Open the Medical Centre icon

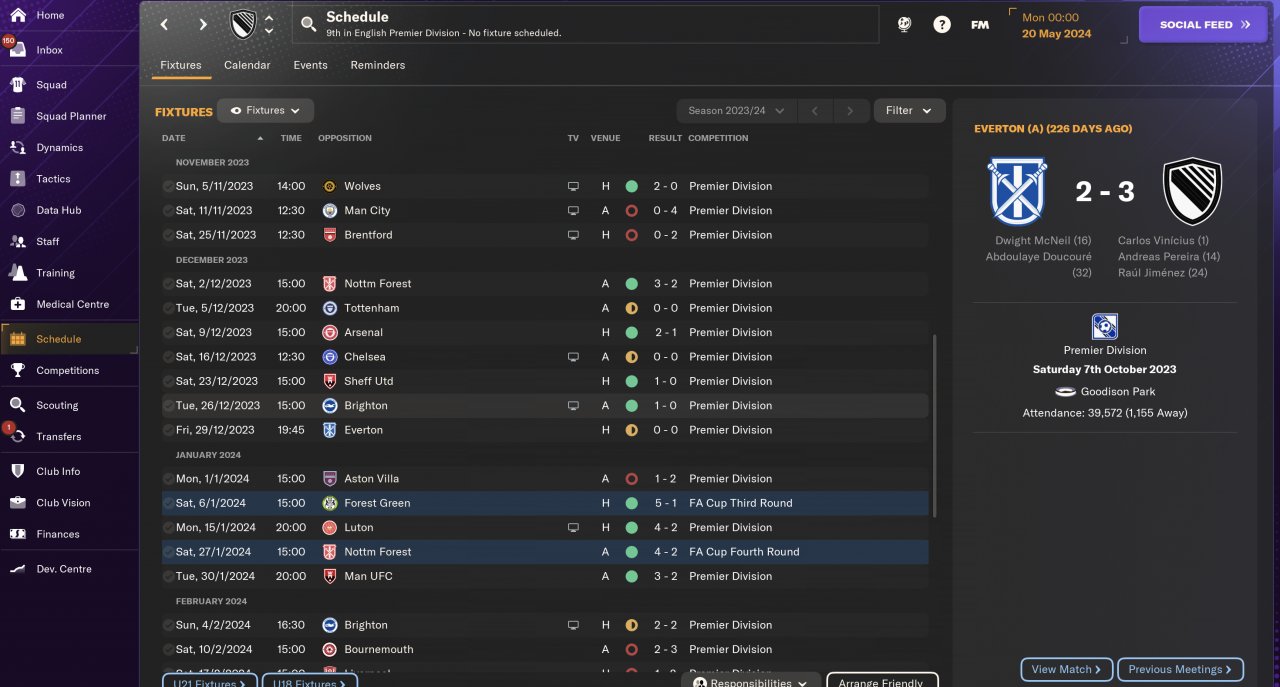pyautogui.click(x=17, y=304)
